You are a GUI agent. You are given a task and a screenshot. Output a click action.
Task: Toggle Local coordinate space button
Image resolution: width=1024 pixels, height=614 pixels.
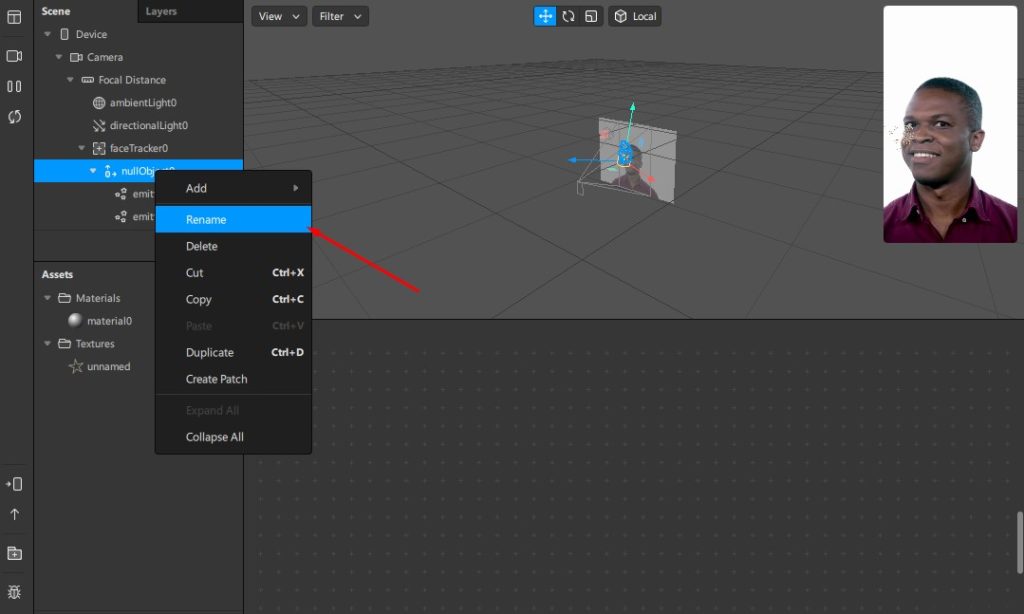tap(636, 16)
